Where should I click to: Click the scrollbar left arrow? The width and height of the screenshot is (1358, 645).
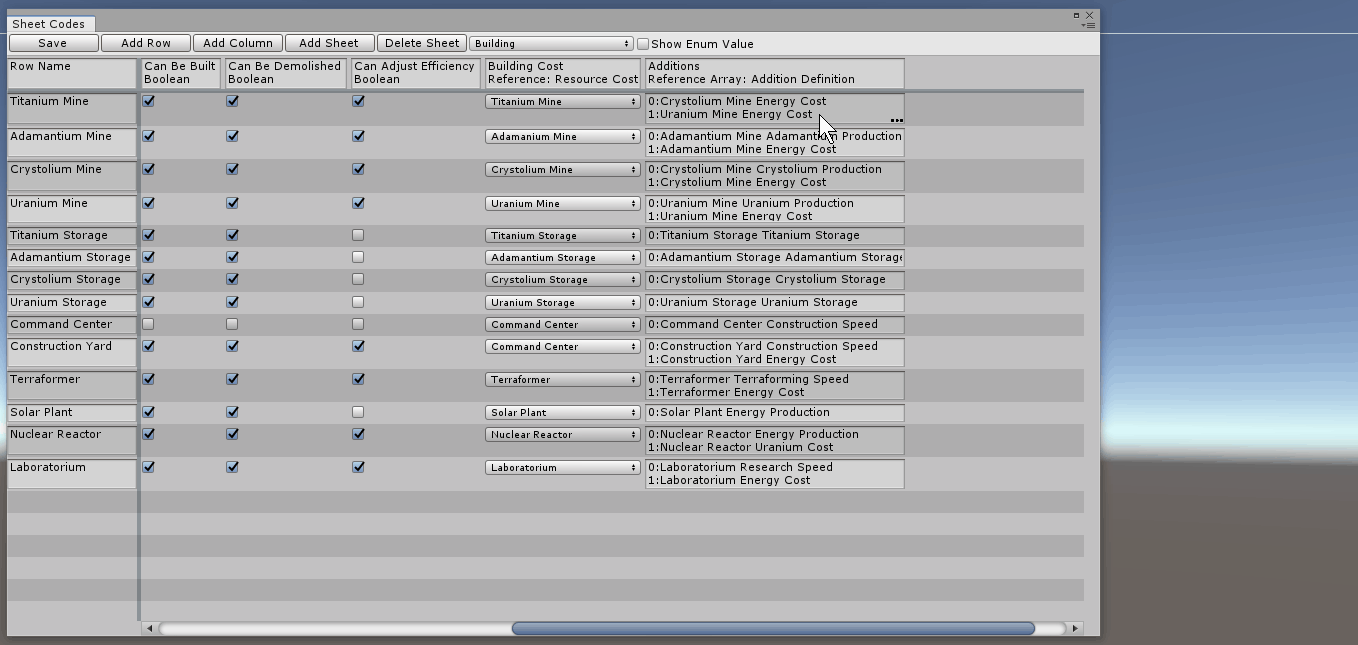(150, 628)
